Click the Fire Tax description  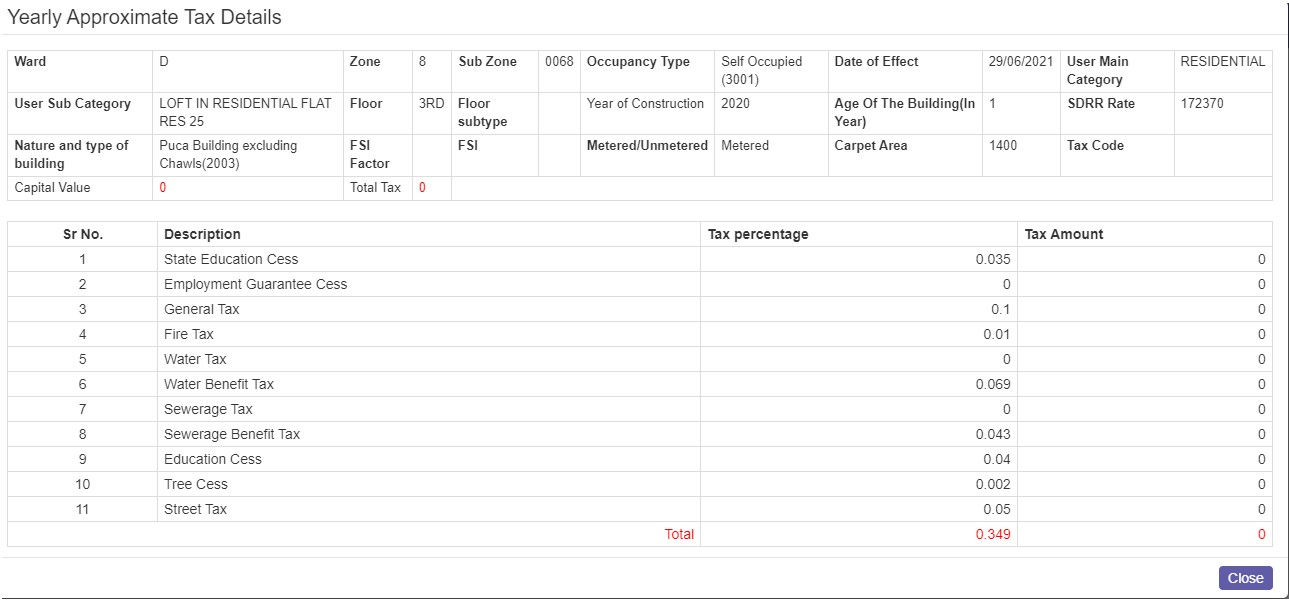click(x=189, y=333)
